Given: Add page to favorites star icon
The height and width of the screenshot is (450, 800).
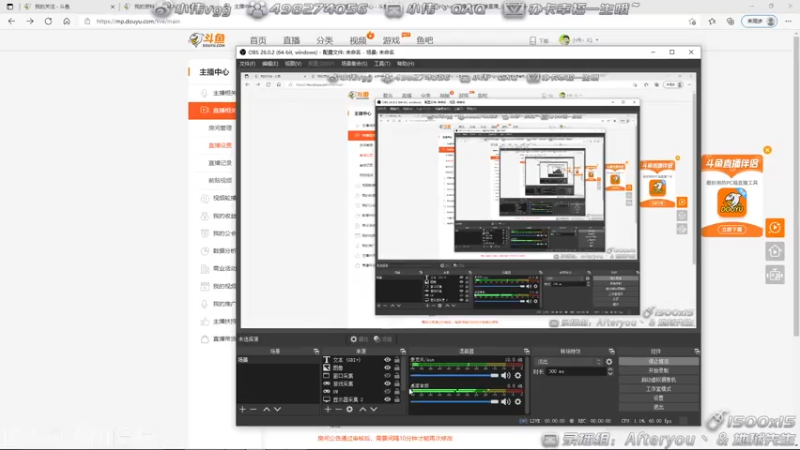Looking at the screenshot, I should (x=692, y=21).
